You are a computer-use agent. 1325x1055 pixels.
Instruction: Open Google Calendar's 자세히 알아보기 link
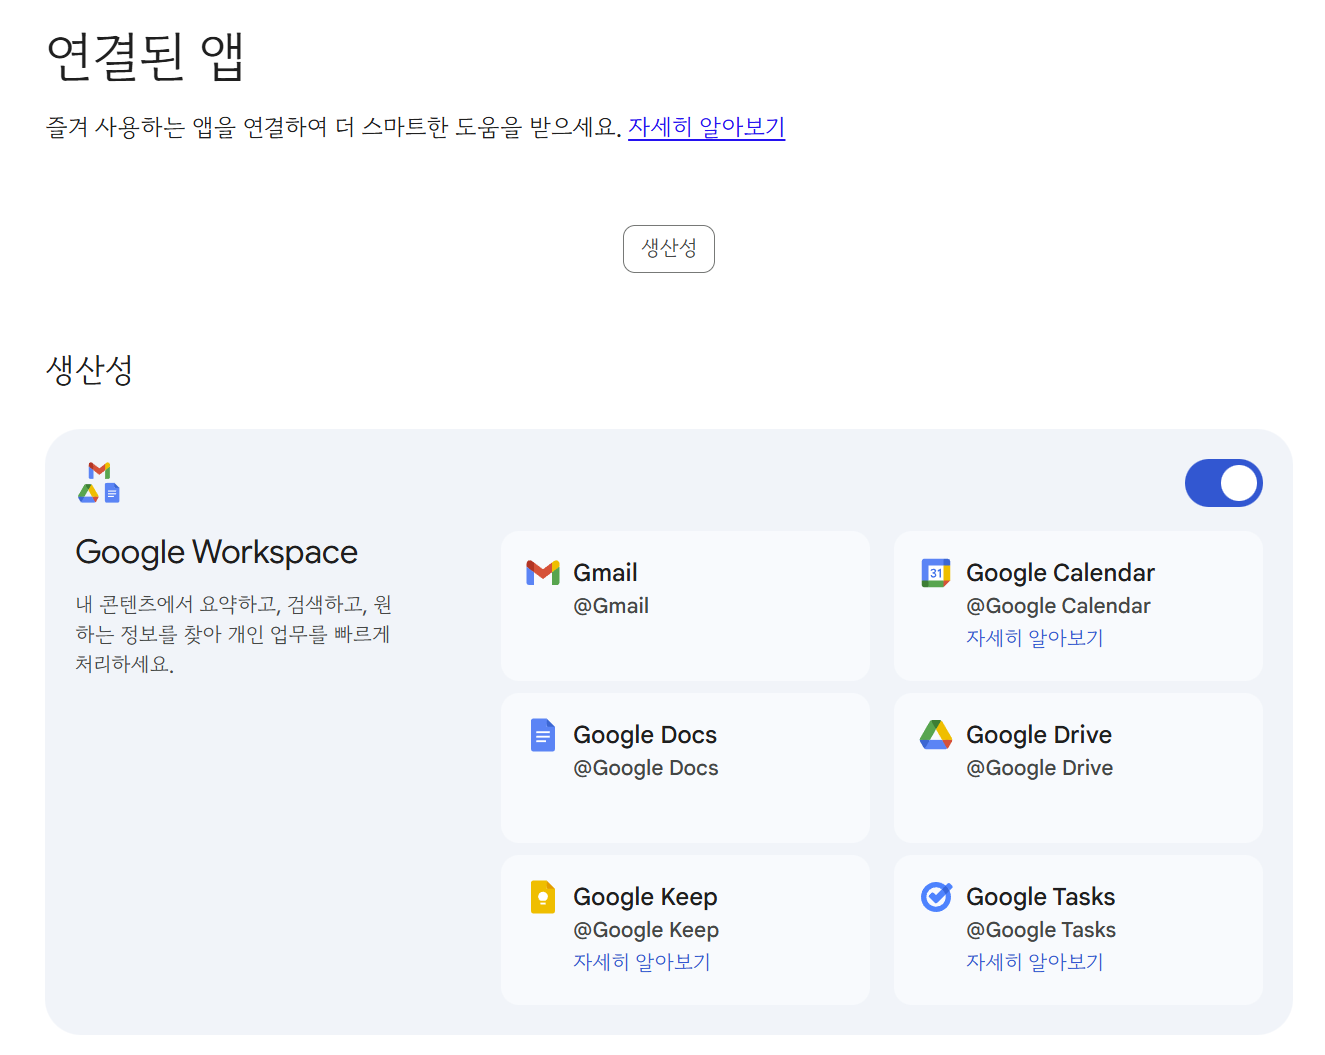(x=1034, y=638)
